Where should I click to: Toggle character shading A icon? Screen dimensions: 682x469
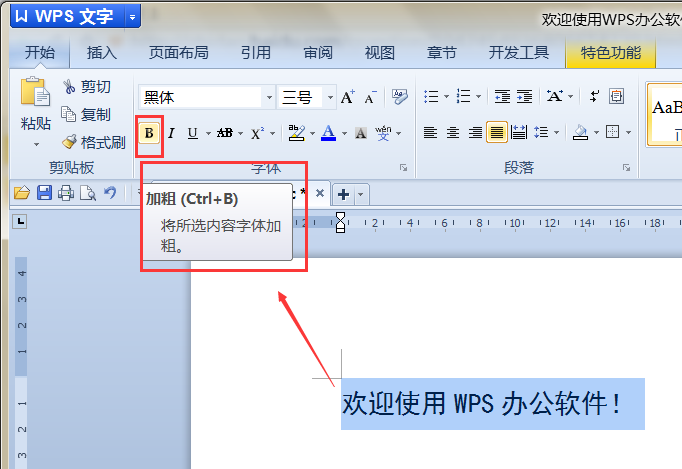pos(361,133)
